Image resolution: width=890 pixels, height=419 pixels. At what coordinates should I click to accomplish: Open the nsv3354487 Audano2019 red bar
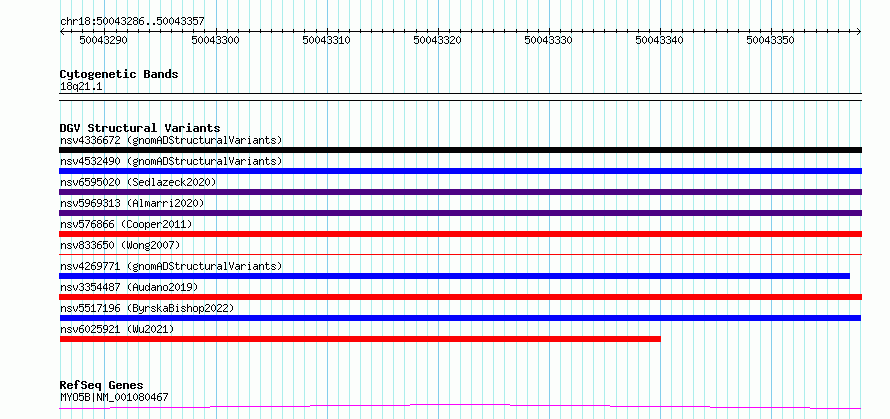(x=460, y=297)
